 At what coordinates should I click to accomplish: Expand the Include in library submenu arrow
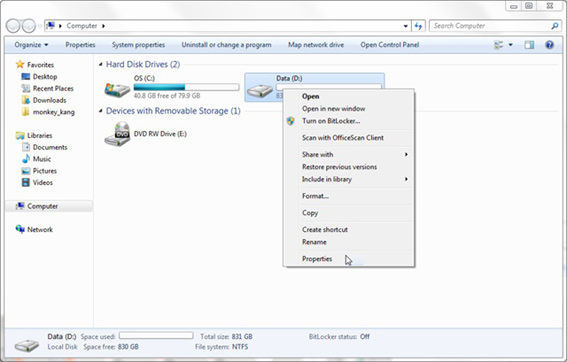click(x=406, y=179)
